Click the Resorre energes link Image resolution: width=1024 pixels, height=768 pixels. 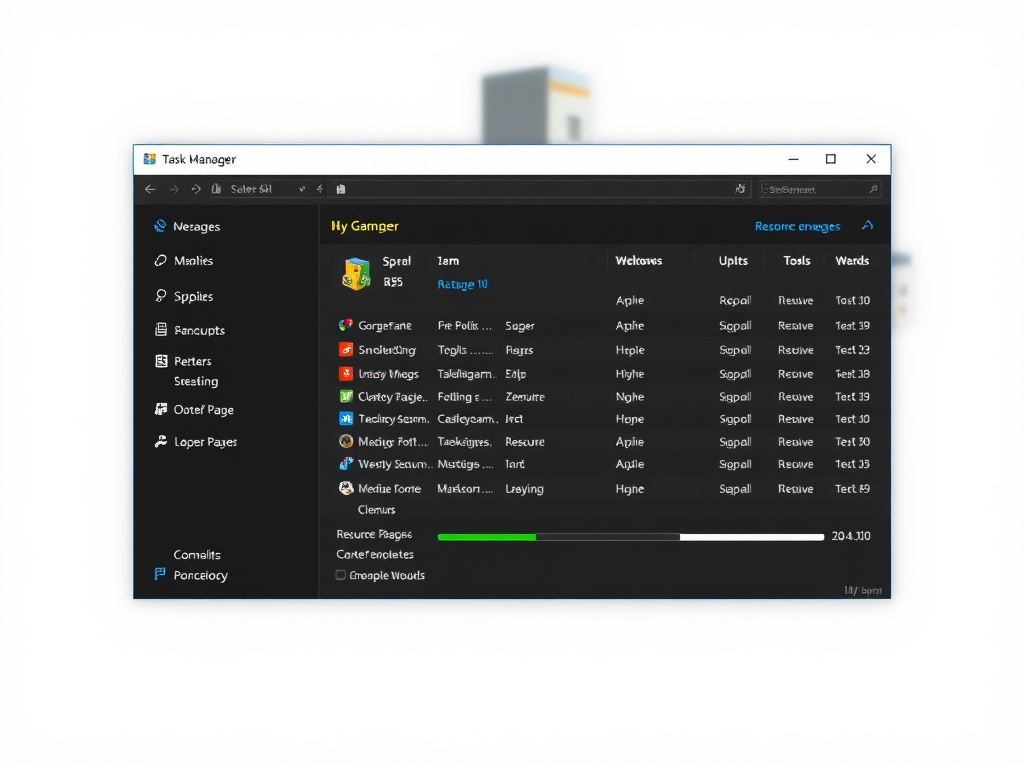click(797, 226)
